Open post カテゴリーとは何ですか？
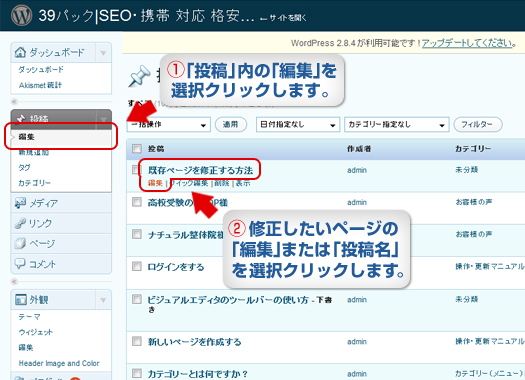This screenshot has height=380, width=525. point(198,374)
